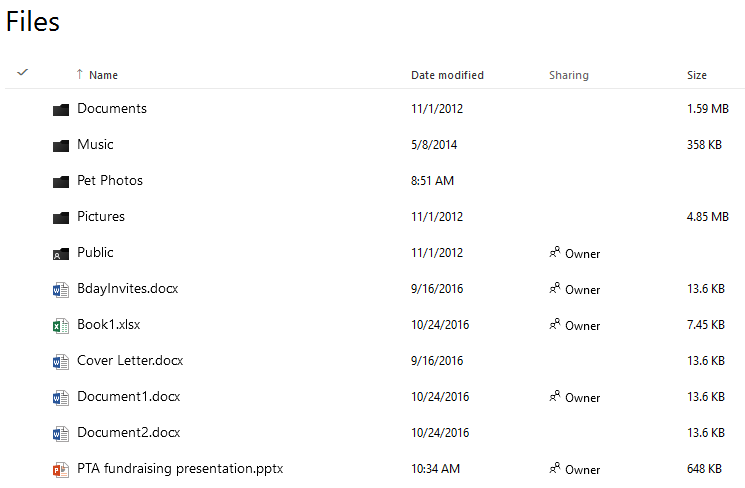Screen dimensions: 745x488
Task: Click the Excel icon beside Book1.xlsx
Action: (x=61, y=326)
